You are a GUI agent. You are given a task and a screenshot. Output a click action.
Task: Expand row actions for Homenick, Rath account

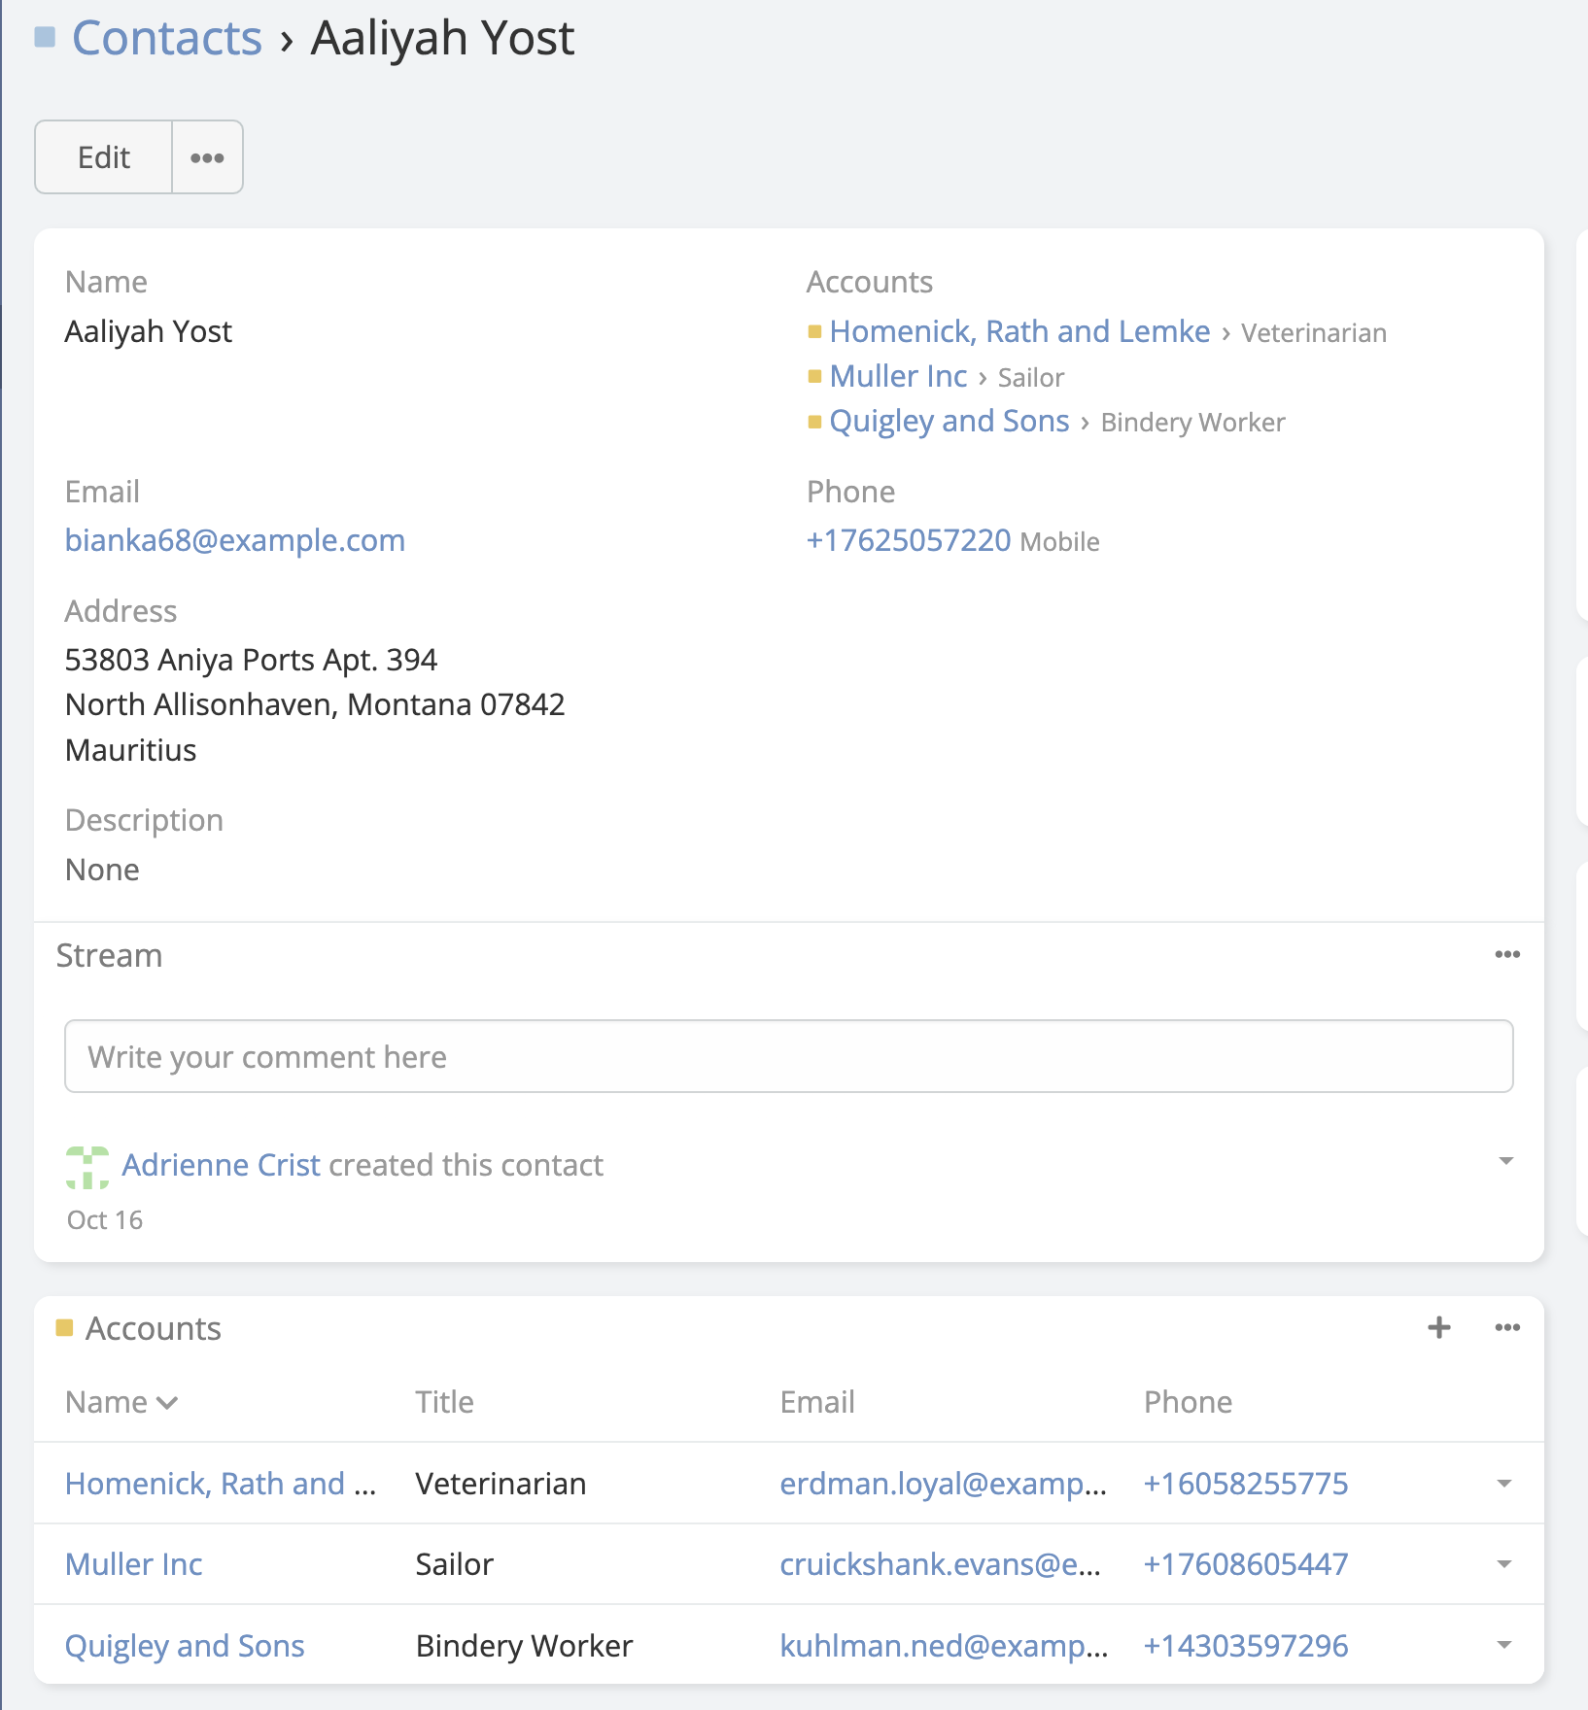pyautogui.click(x=1504, y=1484)
